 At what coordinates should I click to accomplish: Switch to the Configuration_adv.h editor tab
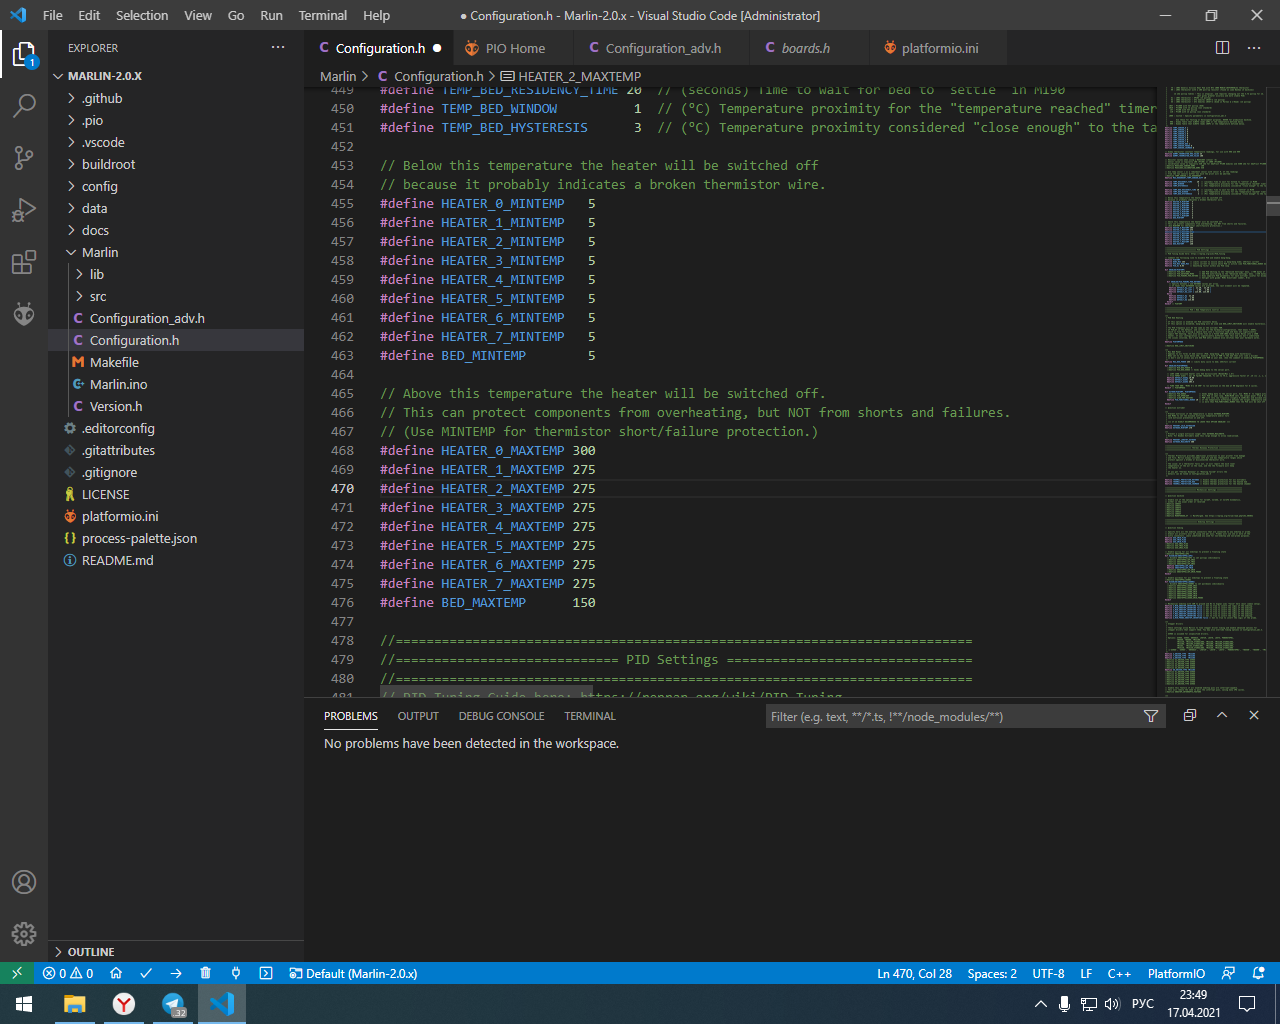coord(663,48)
